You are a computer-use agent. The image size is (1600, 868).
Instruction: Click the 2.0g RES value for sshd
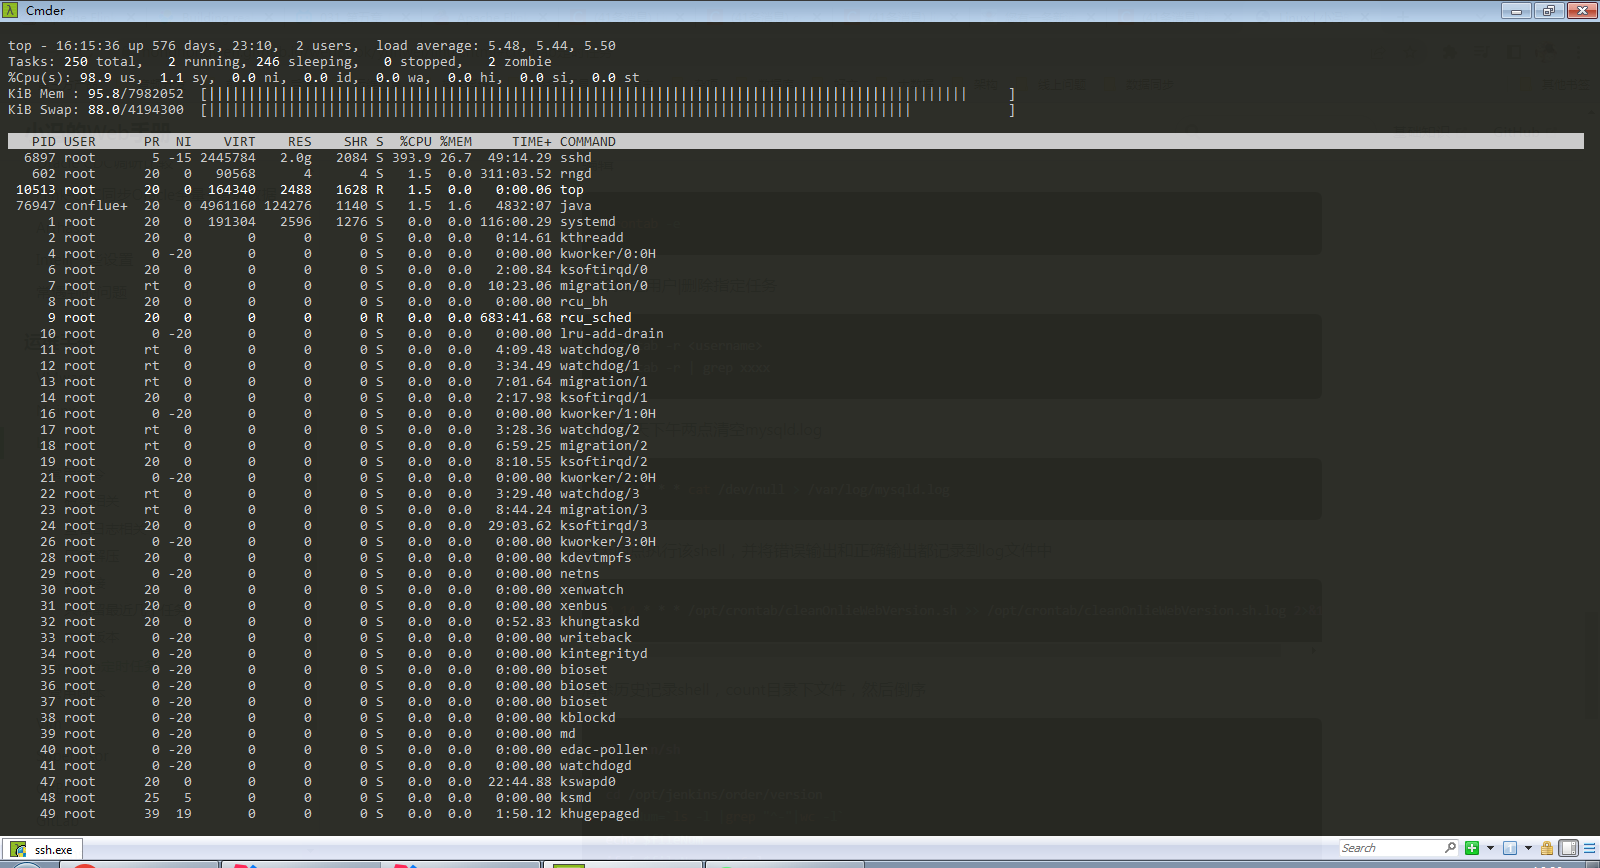tap(296, 158)
